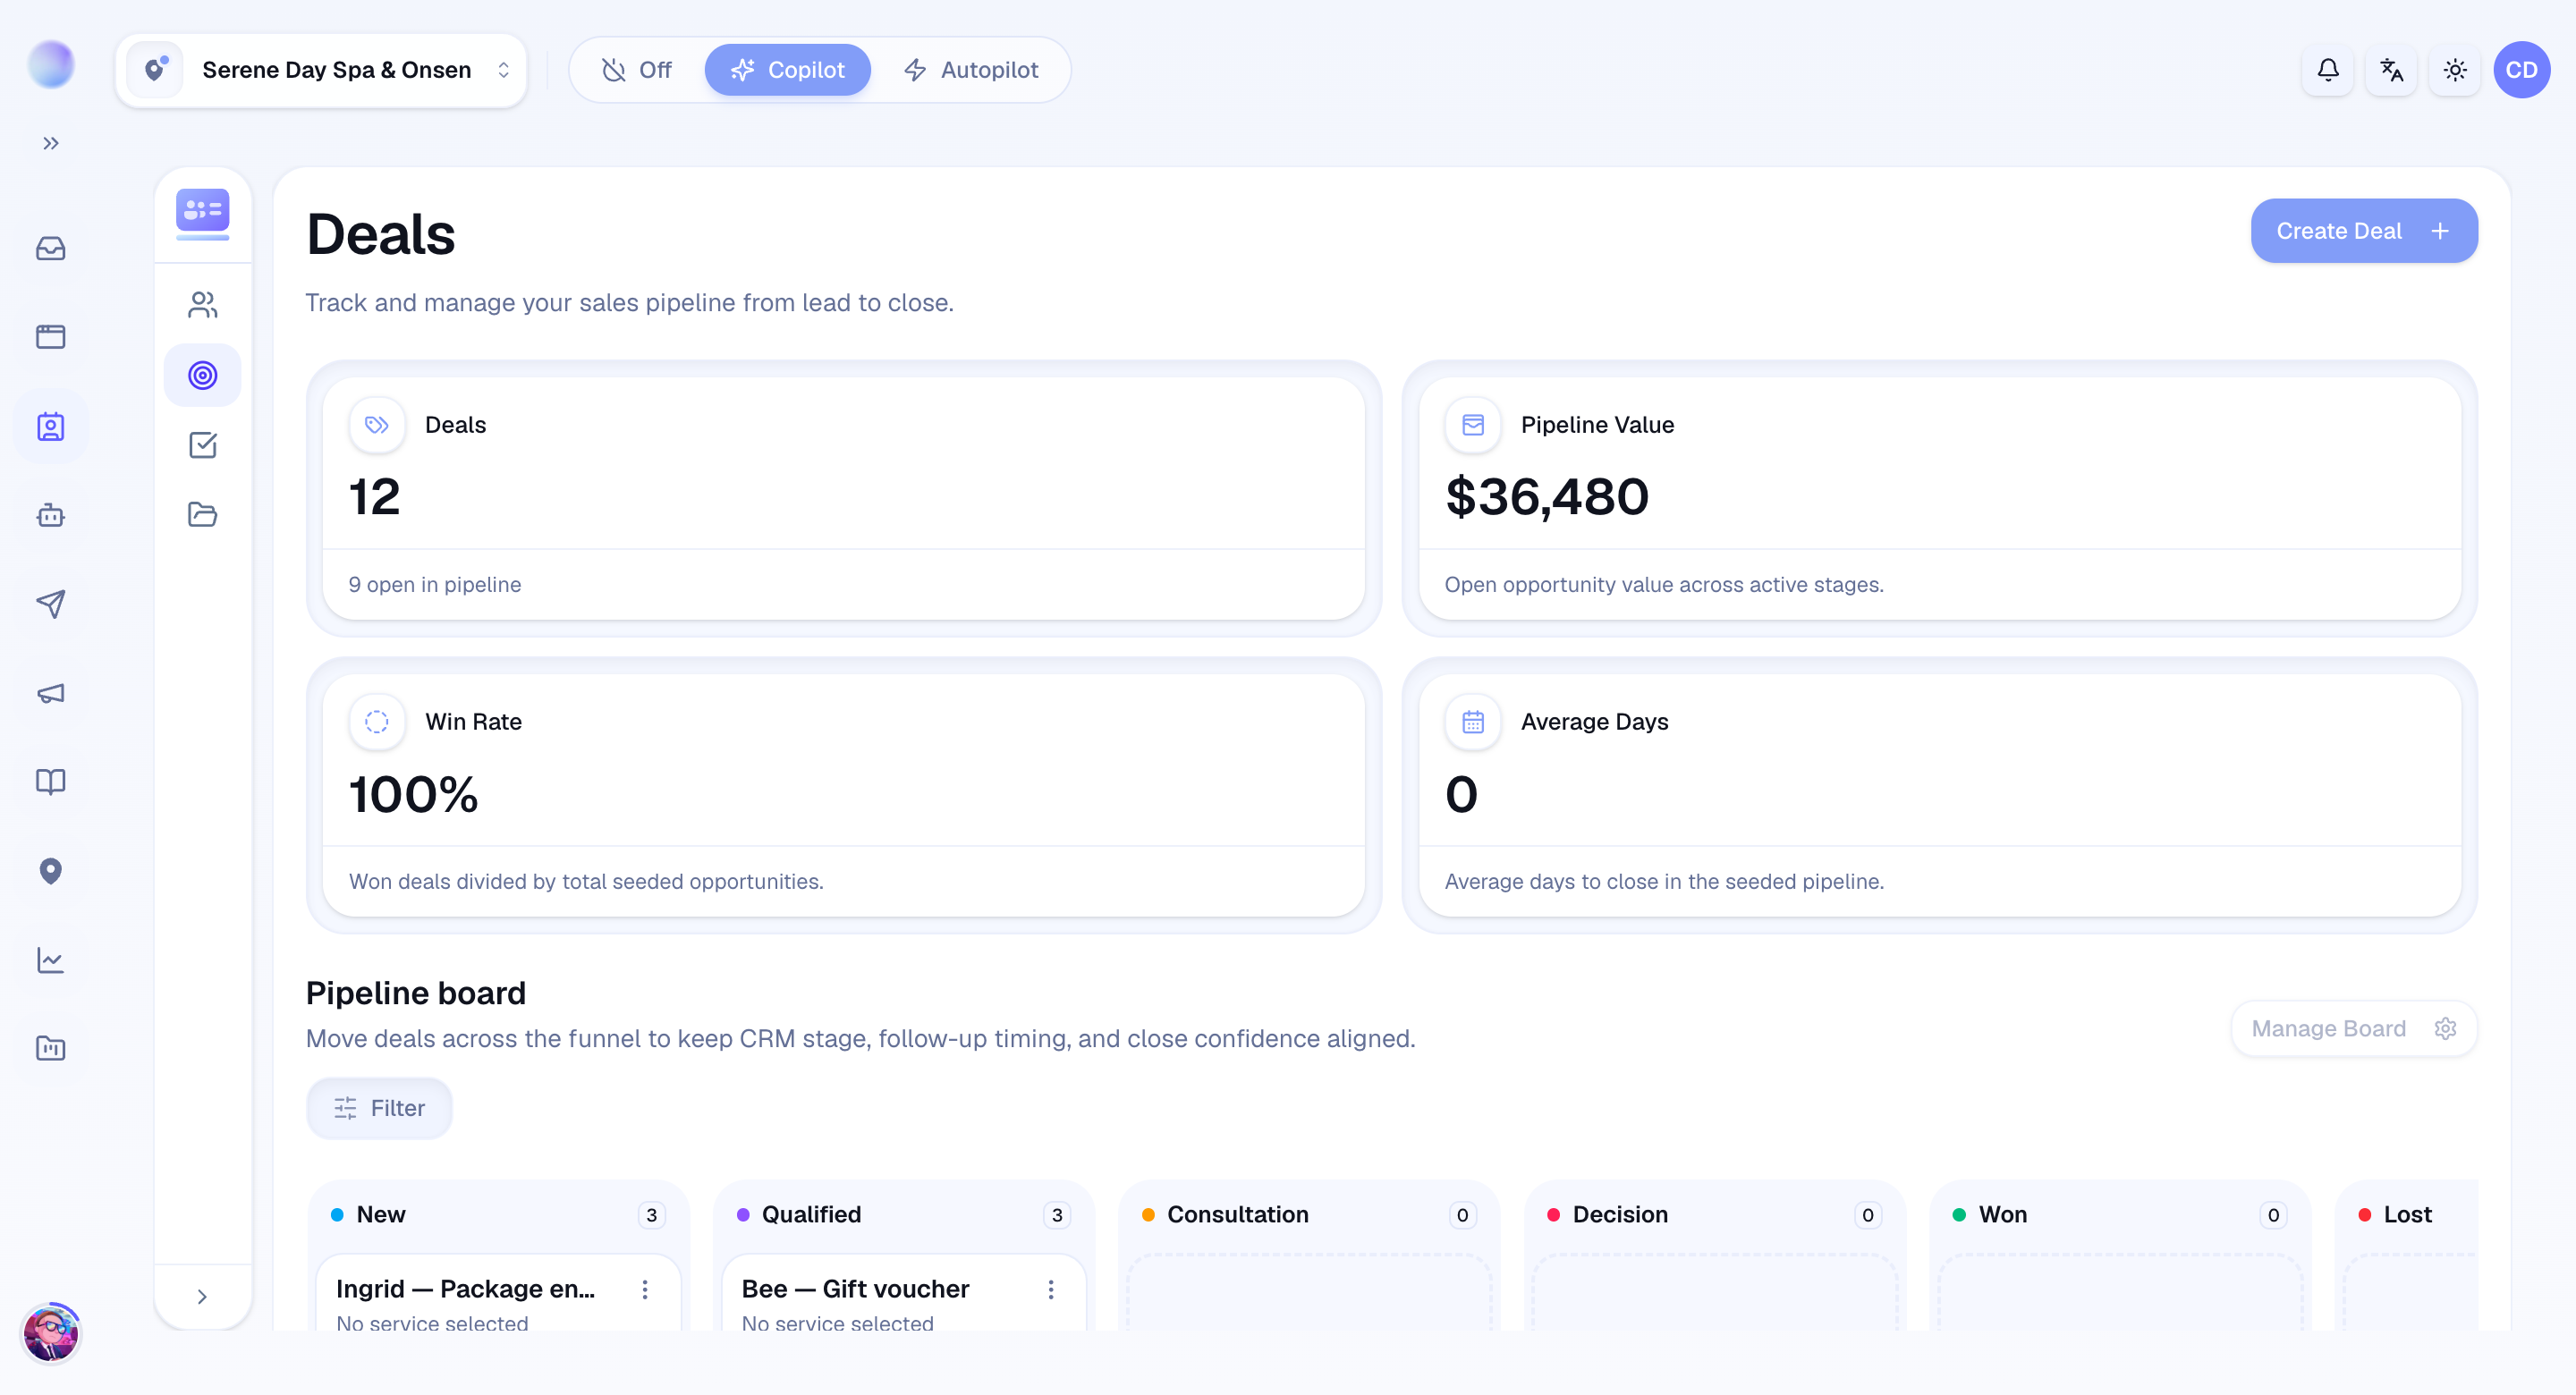Image resolution: width=2576 pixels, height=1395 pixels.
Task: Switch to Autopilot mode
Action: point(971,70)
